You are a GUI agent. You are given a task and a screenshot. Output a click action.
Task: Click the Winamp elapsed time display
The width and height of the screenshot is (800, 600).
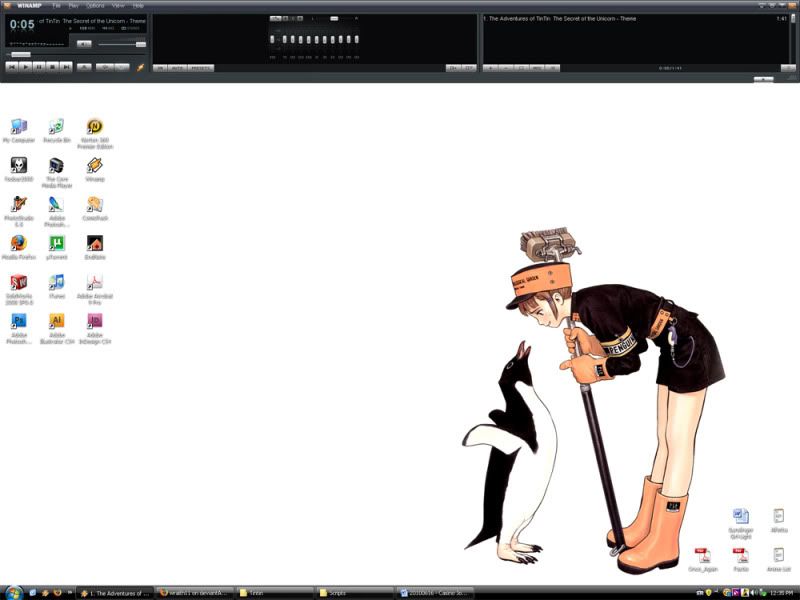pos(22,24)
